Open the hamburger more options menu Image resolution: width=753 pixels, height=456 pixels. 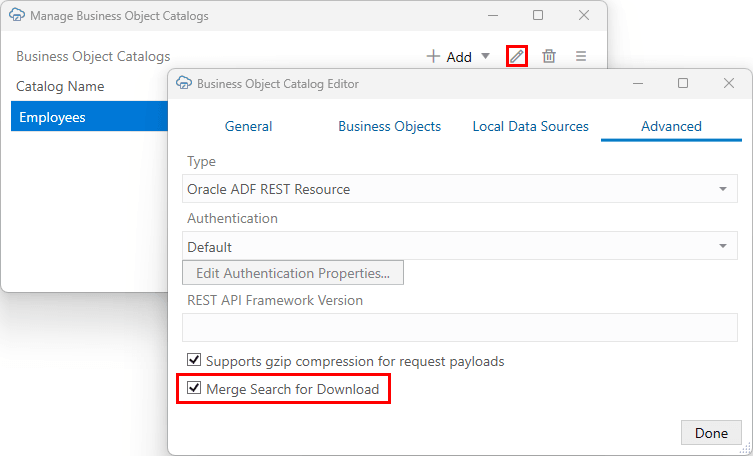pos(581,56)
